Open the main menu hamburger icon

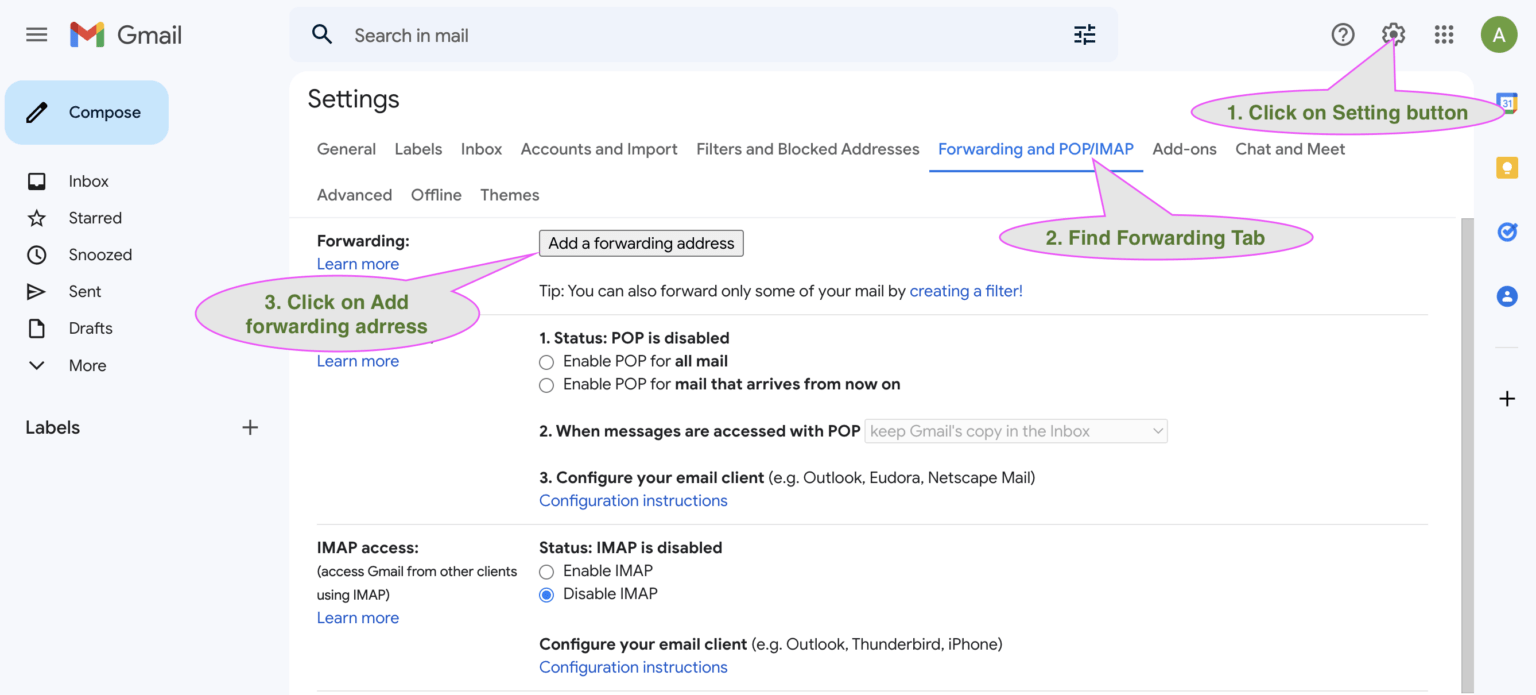point(36,33)
